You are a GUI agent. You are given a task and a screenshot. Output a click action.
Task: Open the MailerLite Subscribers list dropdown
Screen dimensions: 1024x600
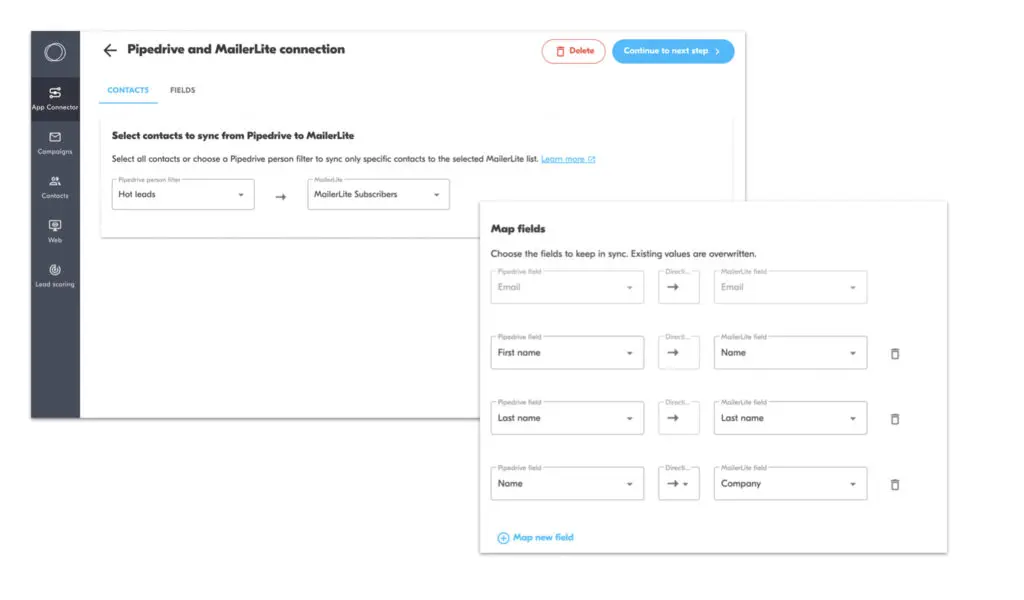(378, 194)
